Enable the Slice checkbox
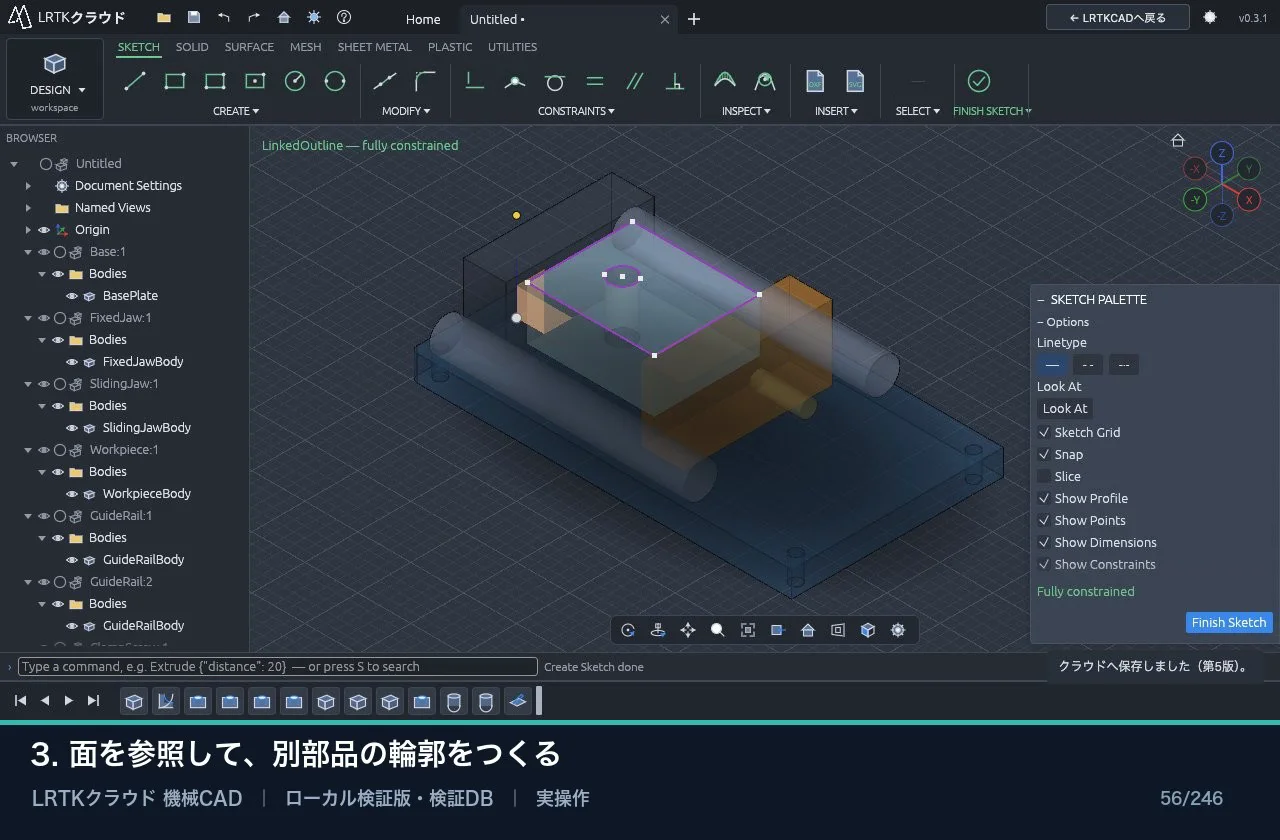Screen dimensions: 1280x840 1044,477
